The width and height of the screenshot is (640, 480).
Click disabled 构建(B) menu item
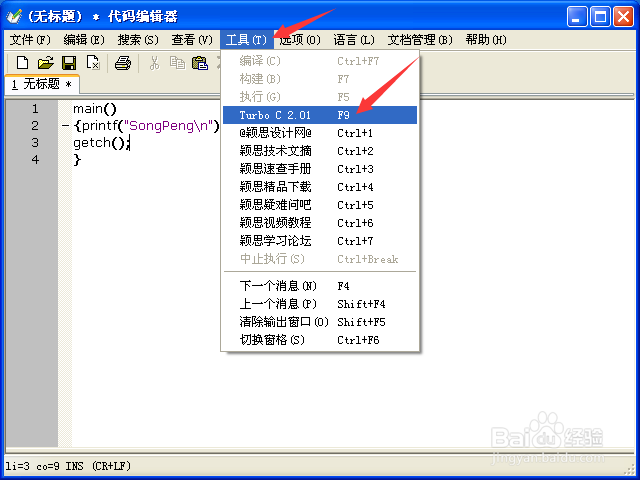pyautogui.click(x=320, y=79)
